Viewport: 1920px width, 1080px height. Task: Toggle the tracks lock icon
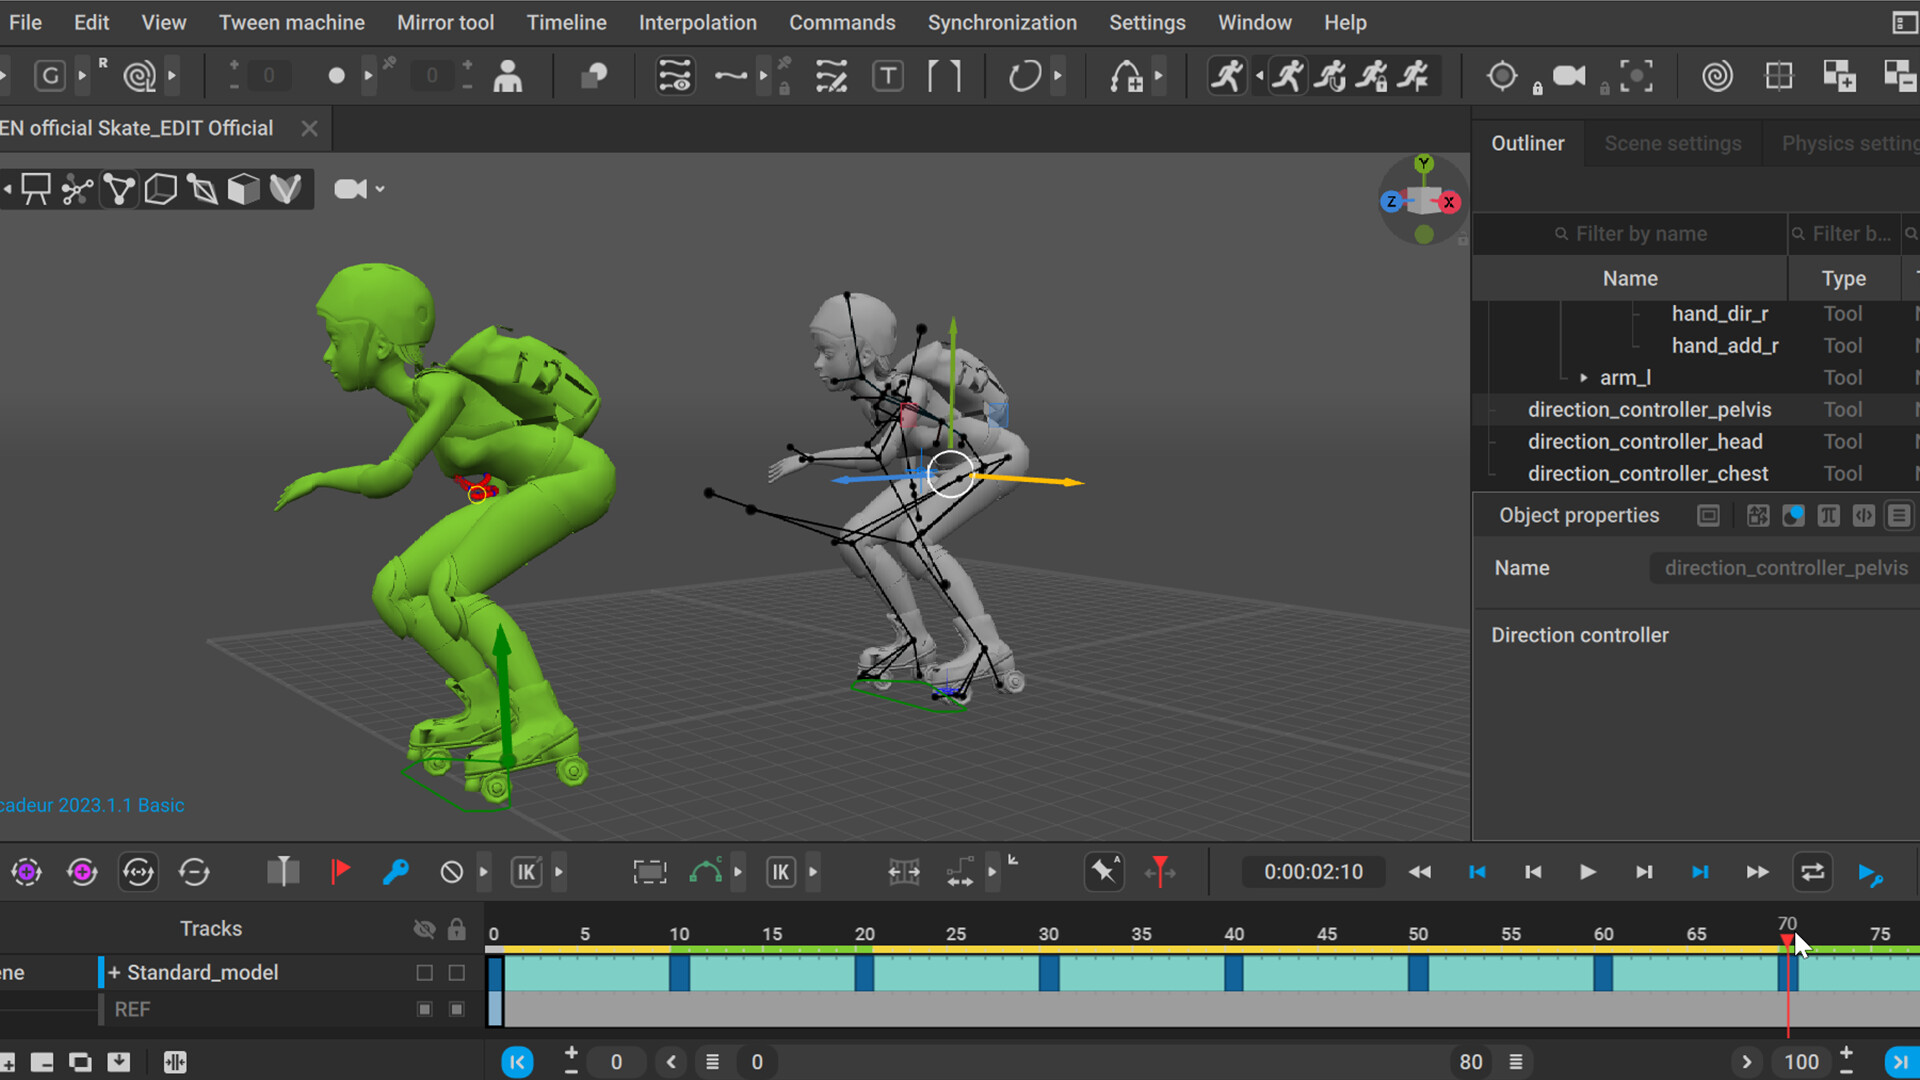coord(456,929)
